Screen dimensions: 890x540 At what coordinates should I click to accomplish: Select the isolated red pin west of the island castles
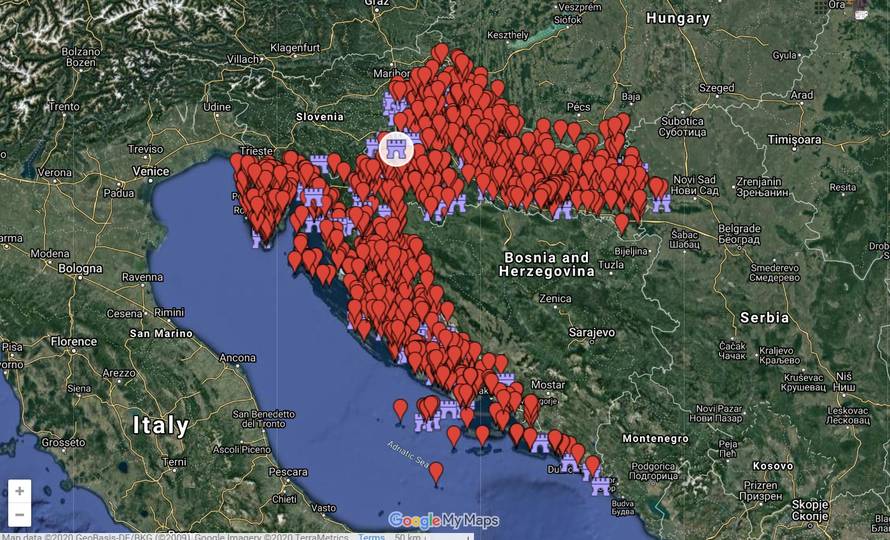[x=401, y=409]
